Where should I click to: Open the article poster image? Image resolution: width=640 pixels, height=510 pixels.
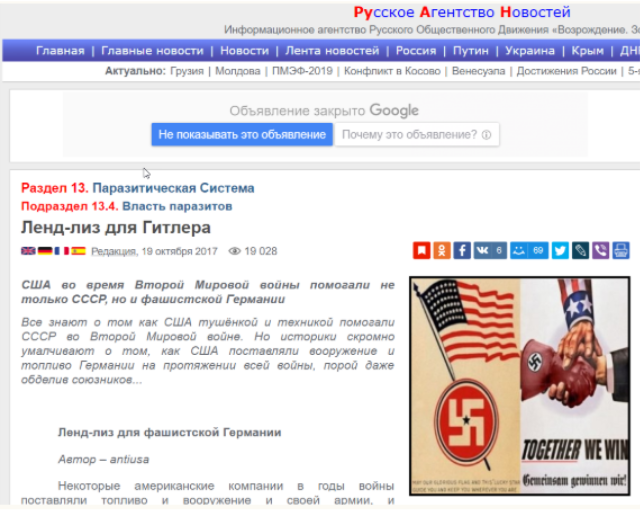pyautogui.click(x=520, y=386)
